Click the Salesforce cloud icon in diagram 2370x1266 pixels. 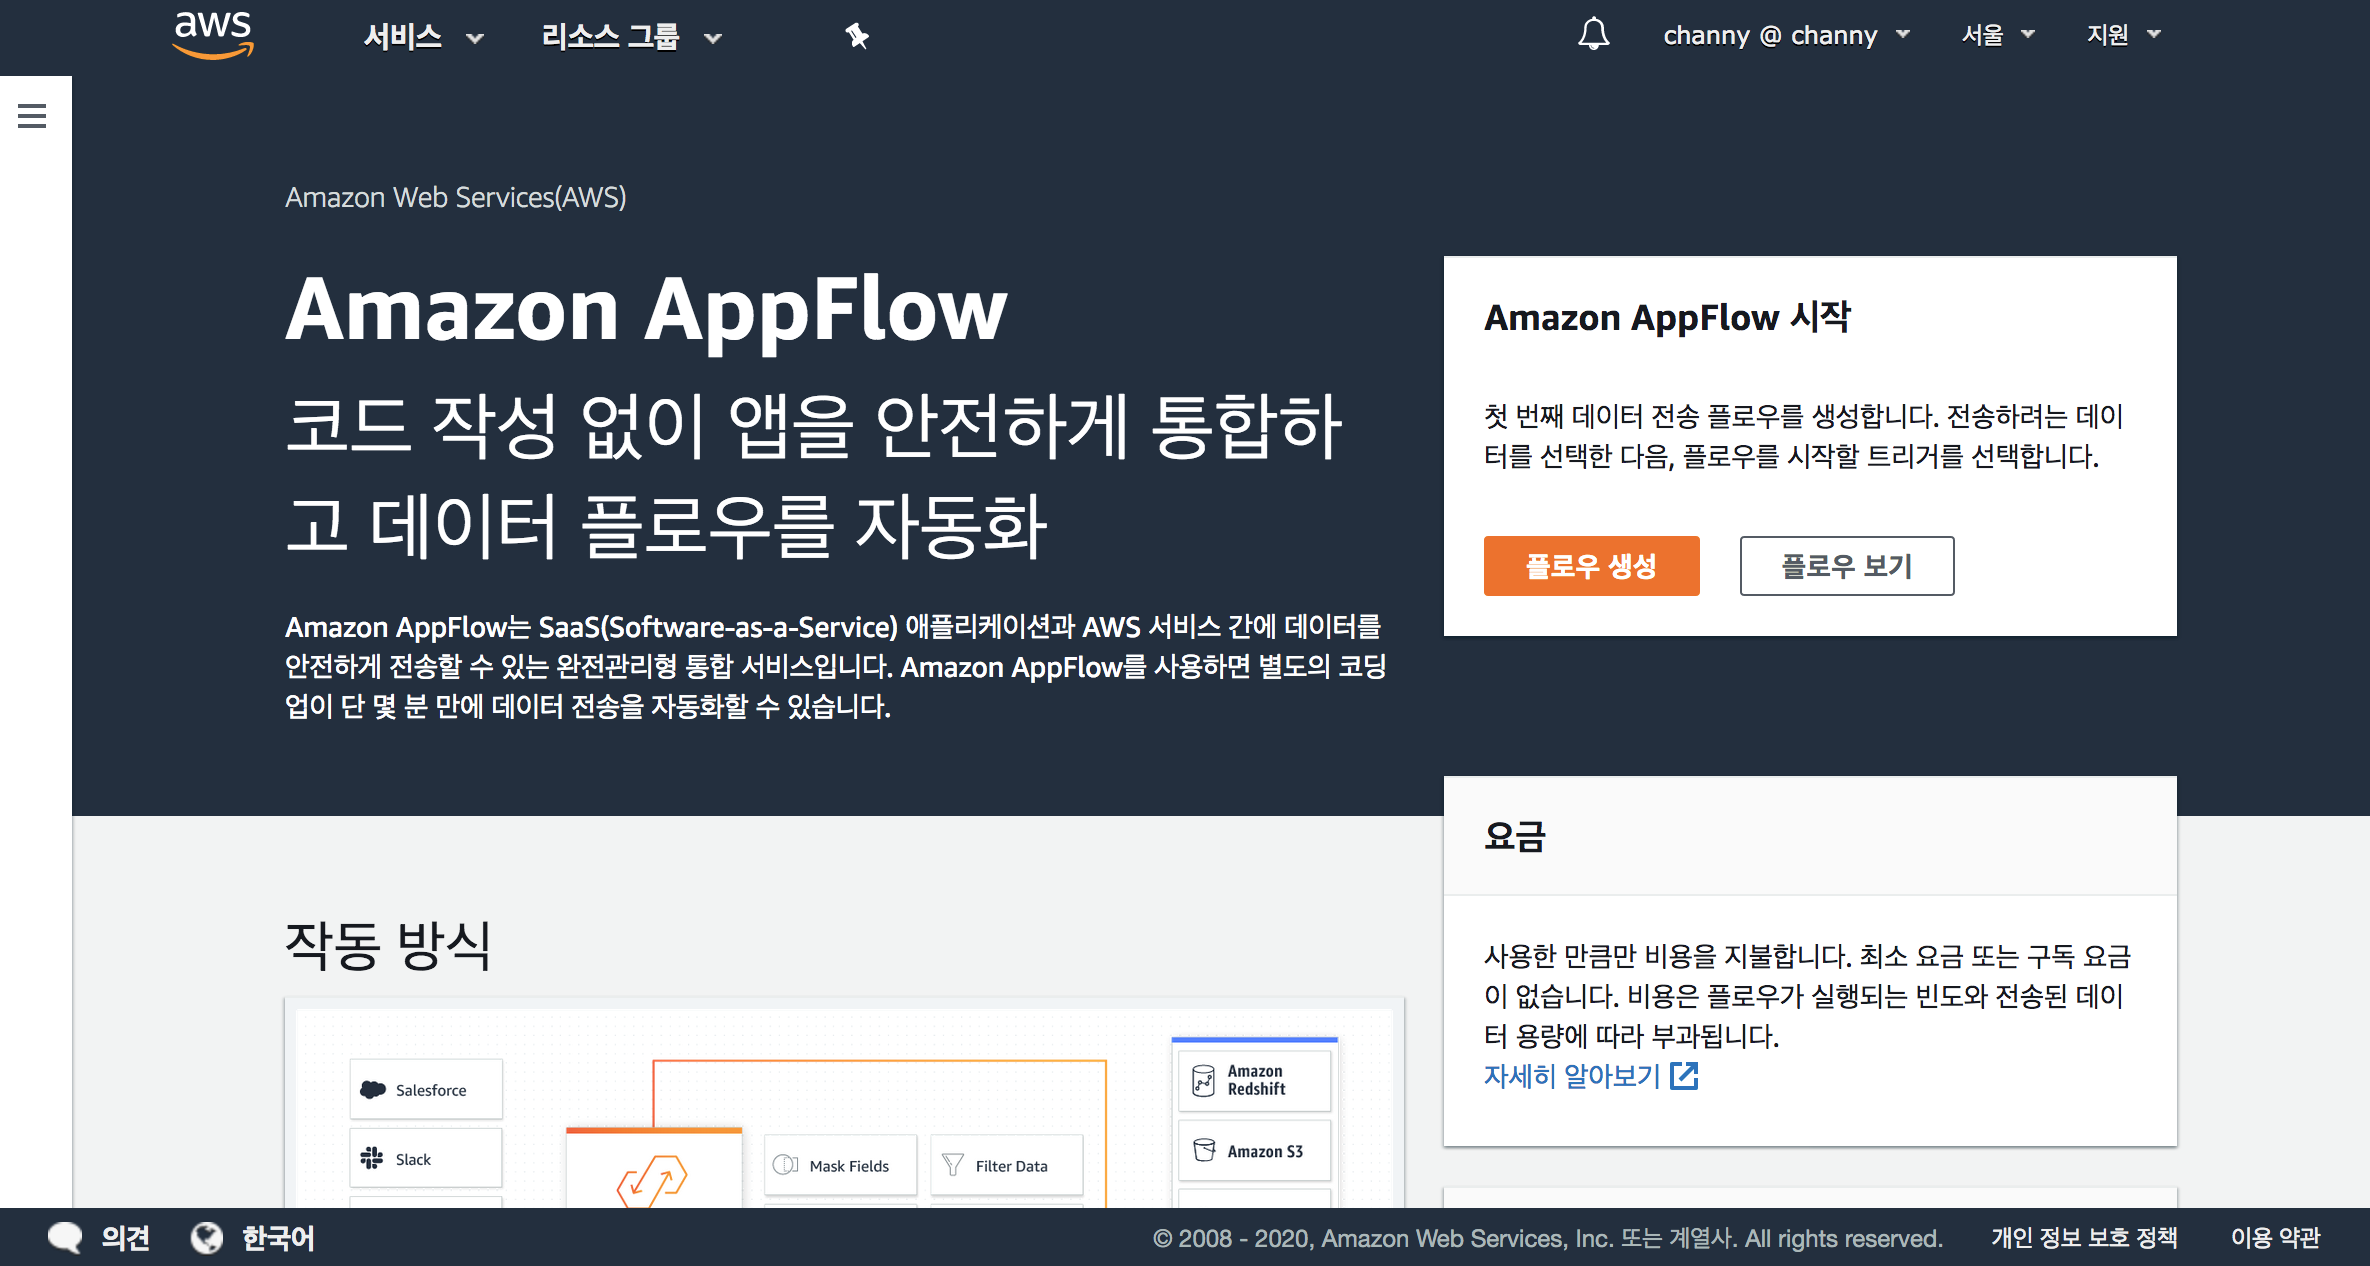[x=373, y=1090]
